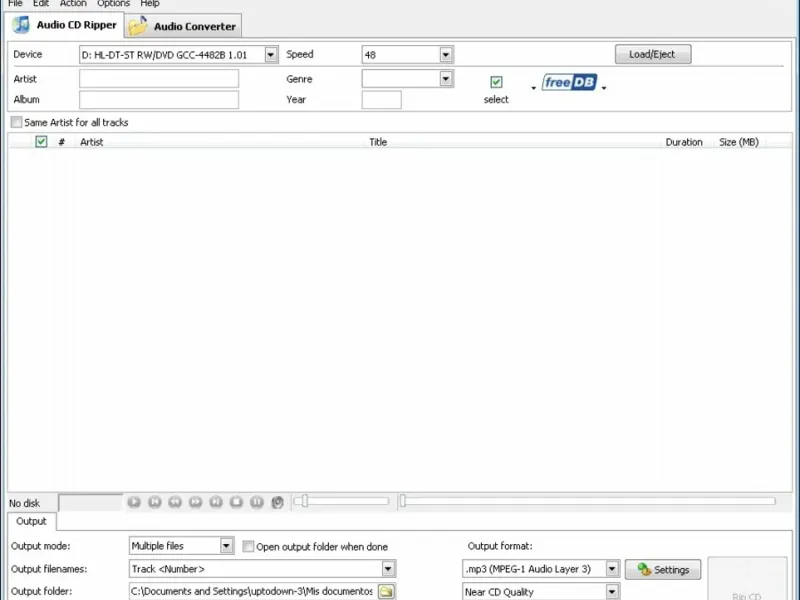
Task: Sort by the Size (MB) column header
Action: coord(739,142)
